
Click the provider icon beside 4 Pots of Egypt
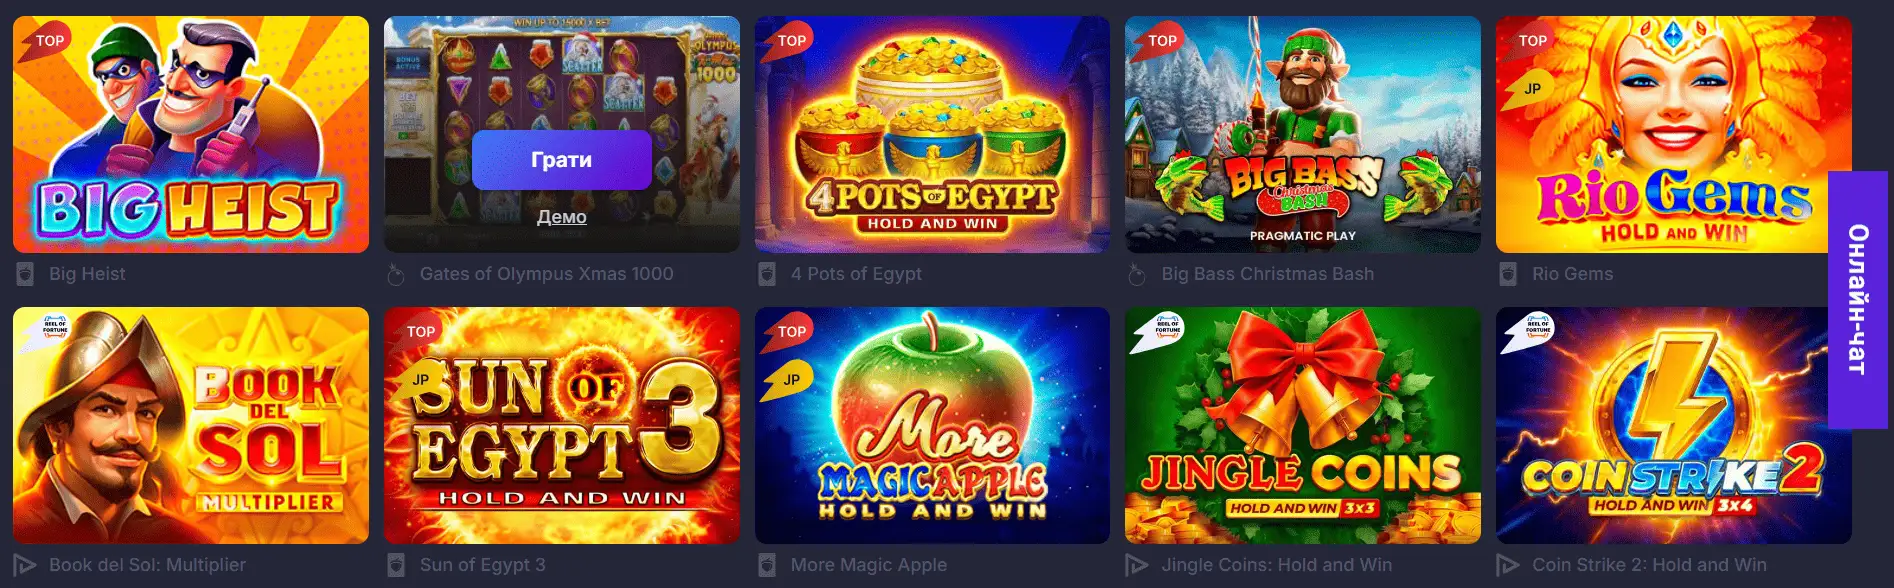(x=767, y=274)
